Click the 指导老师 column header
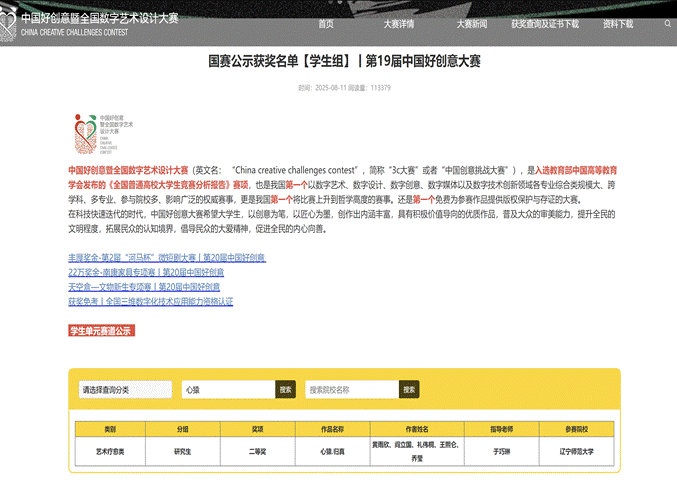This screenshot has height=488, width=677. pos(502,429)
